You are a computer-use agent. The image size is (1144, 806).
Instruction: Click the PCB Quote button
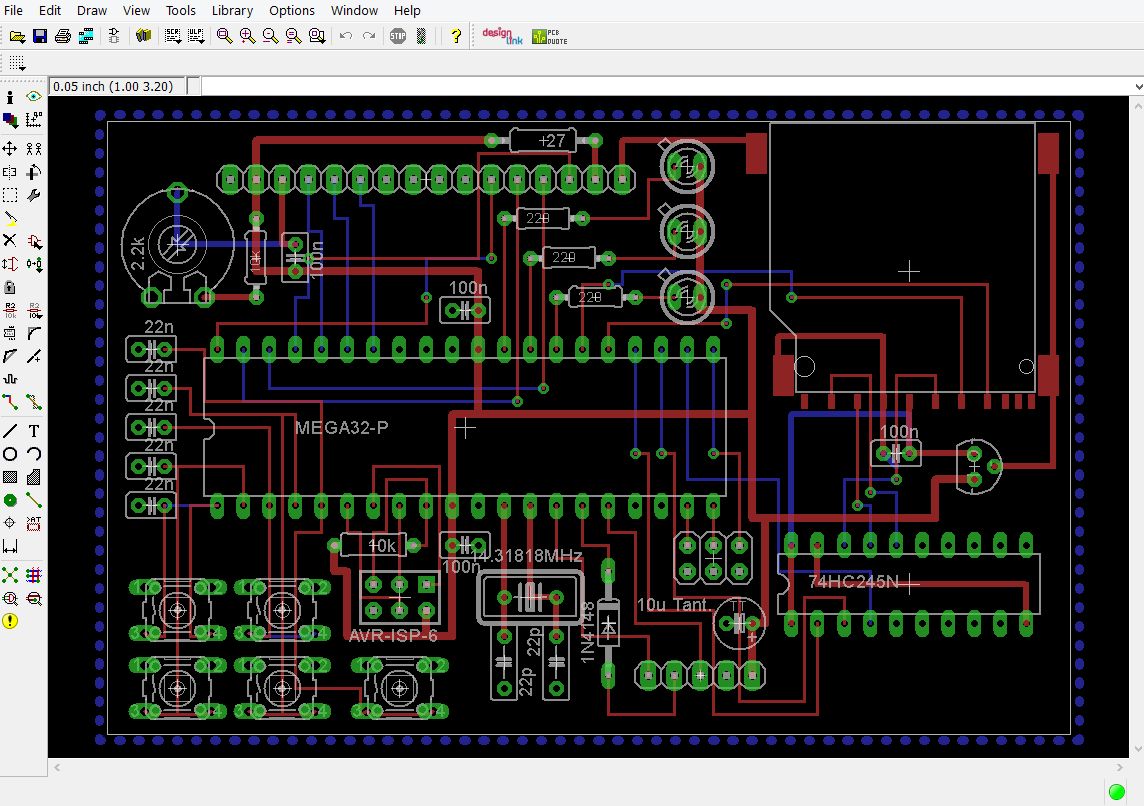click(549, 36)
